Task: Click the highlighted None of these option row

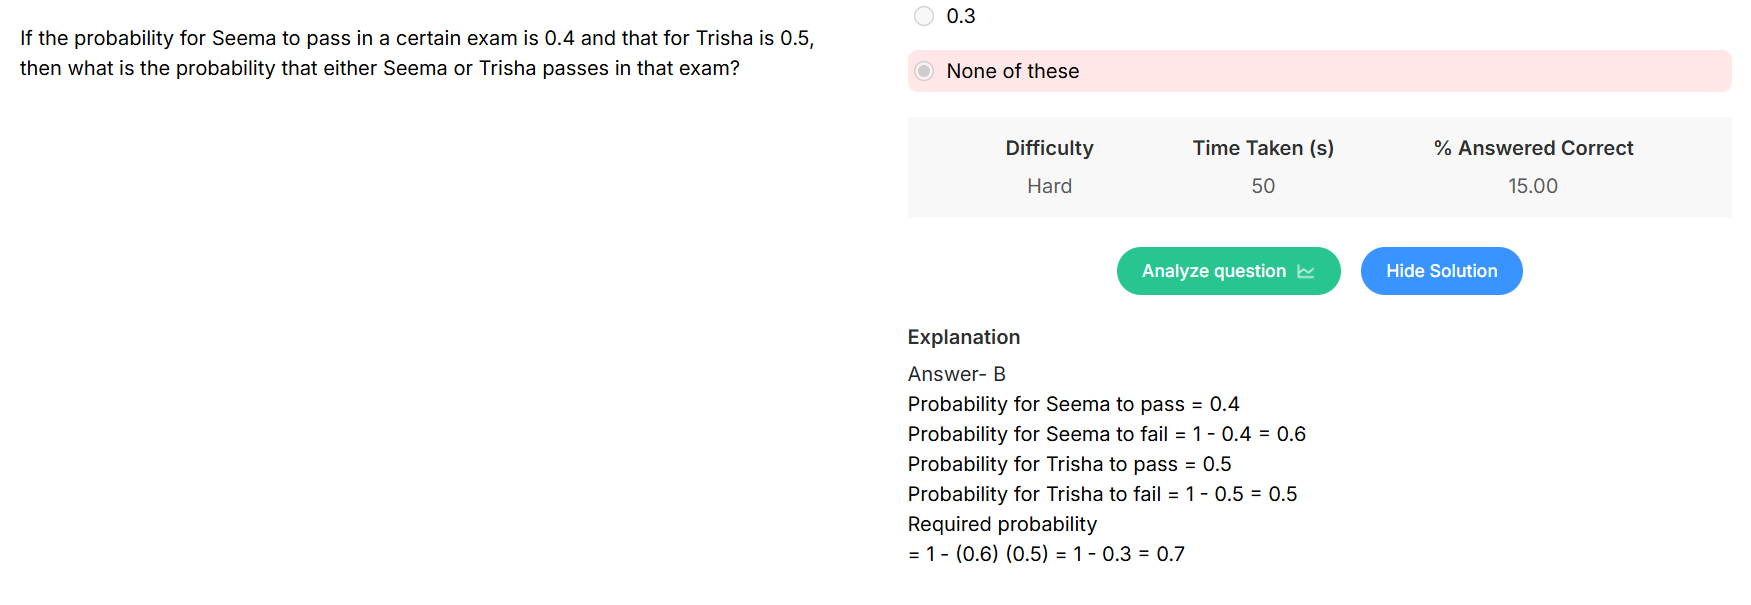Action: pyautogui.click(x=1319, y=71)
